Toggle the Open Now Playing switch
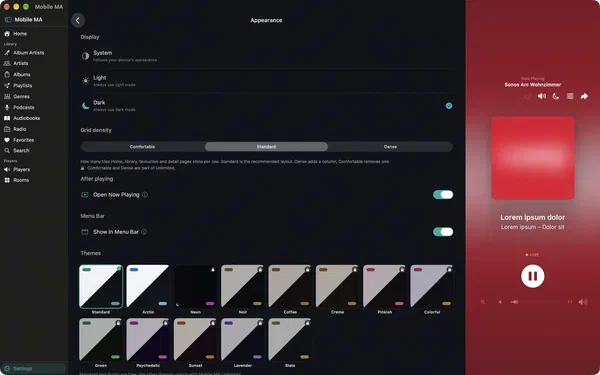The height and width of the screenshot is (375, 600). tap(443, 195)
